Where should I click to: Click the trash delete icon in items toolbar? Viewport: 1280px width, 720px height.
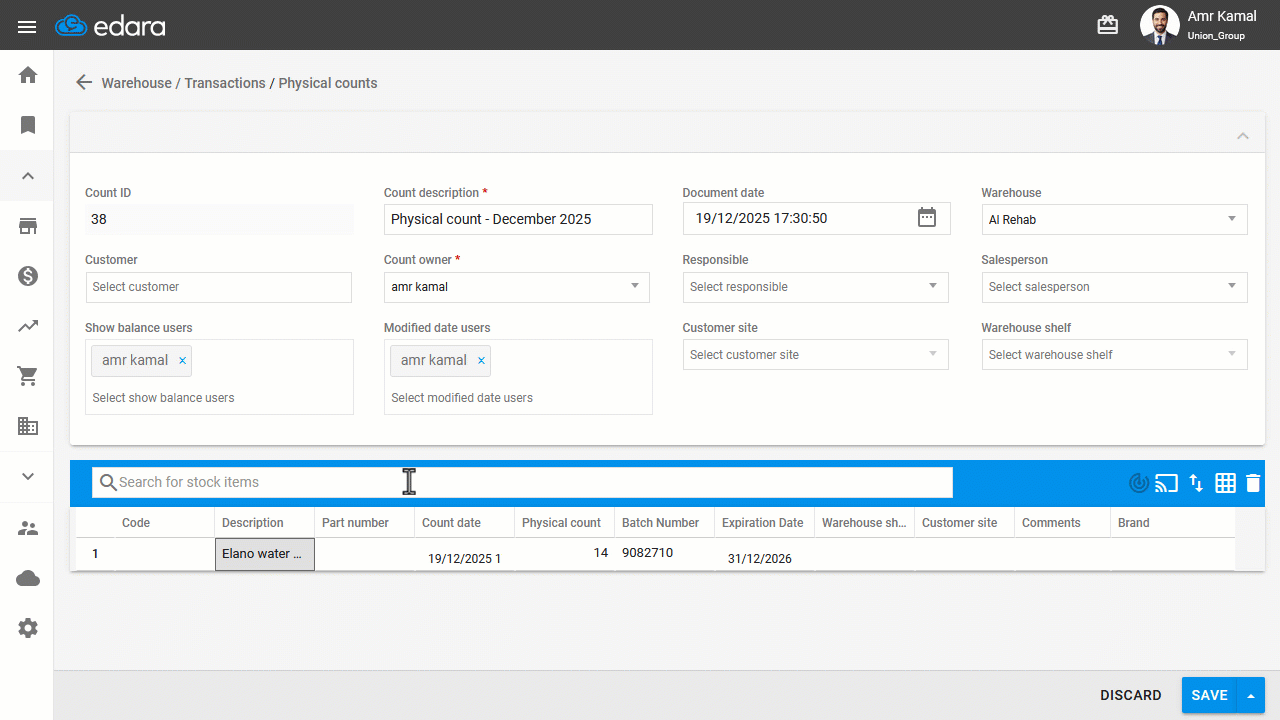(1253, 483)
